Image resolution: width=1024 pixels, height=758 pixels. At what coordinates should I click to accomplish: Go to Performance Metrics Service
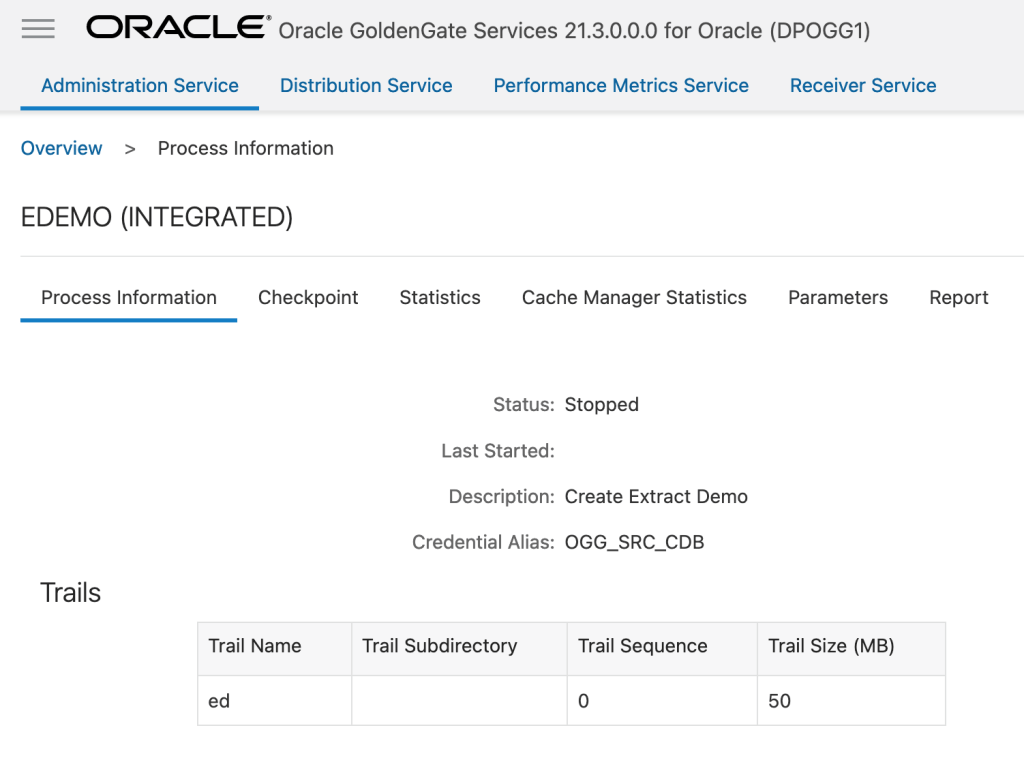pos(621,86)
